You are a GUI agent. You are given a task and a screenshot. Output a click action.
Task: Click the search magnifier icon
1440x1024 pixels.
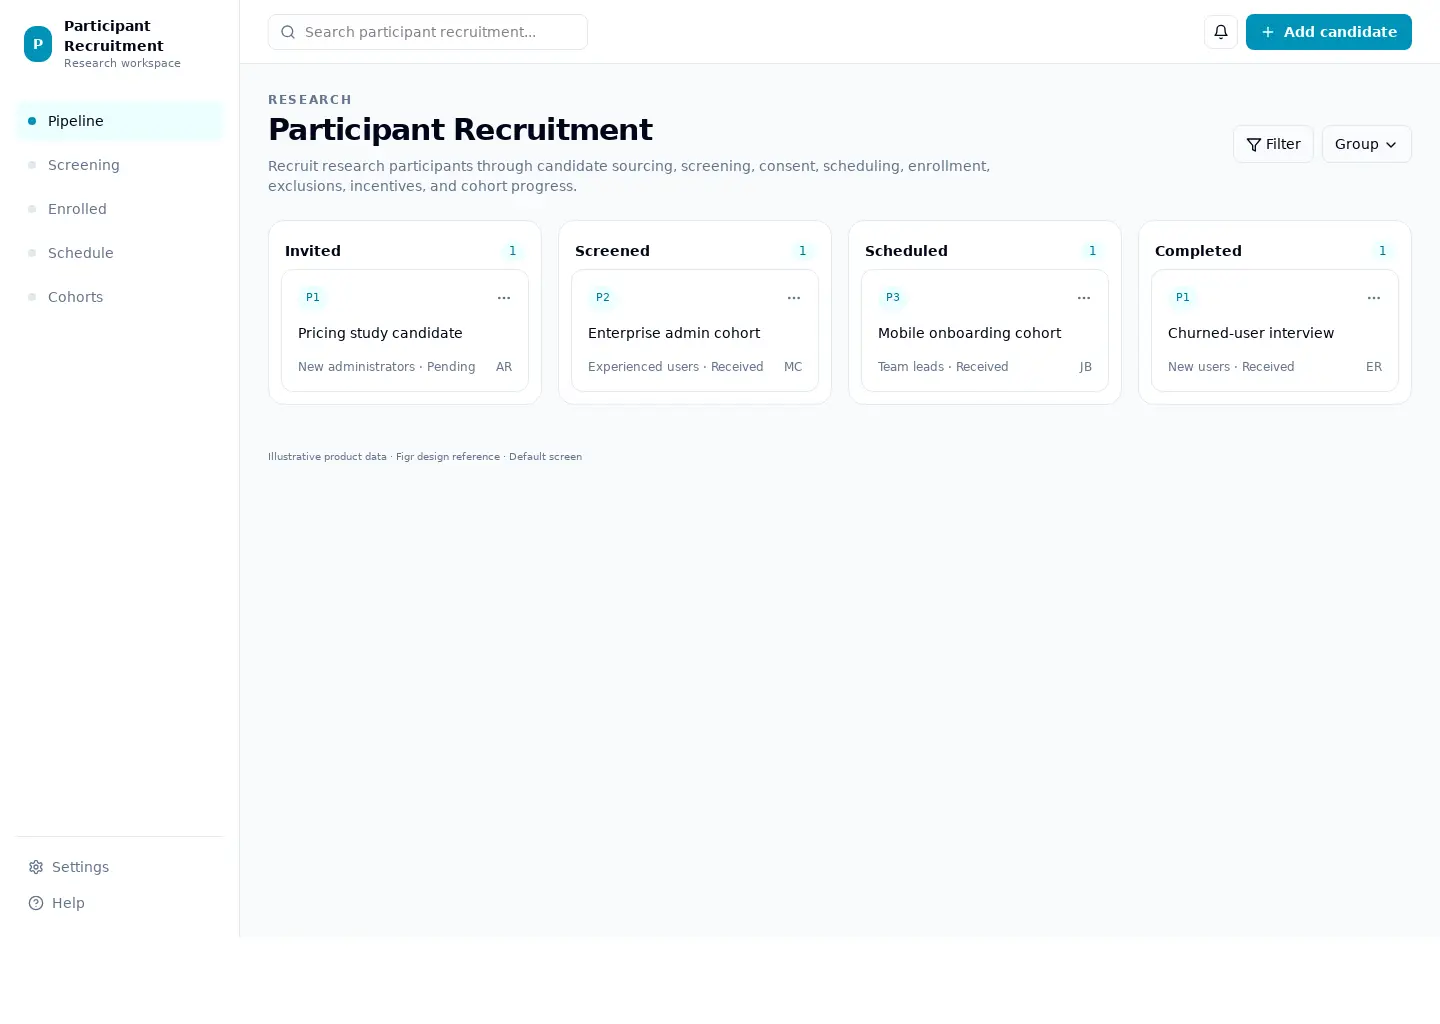coord(288,32)
